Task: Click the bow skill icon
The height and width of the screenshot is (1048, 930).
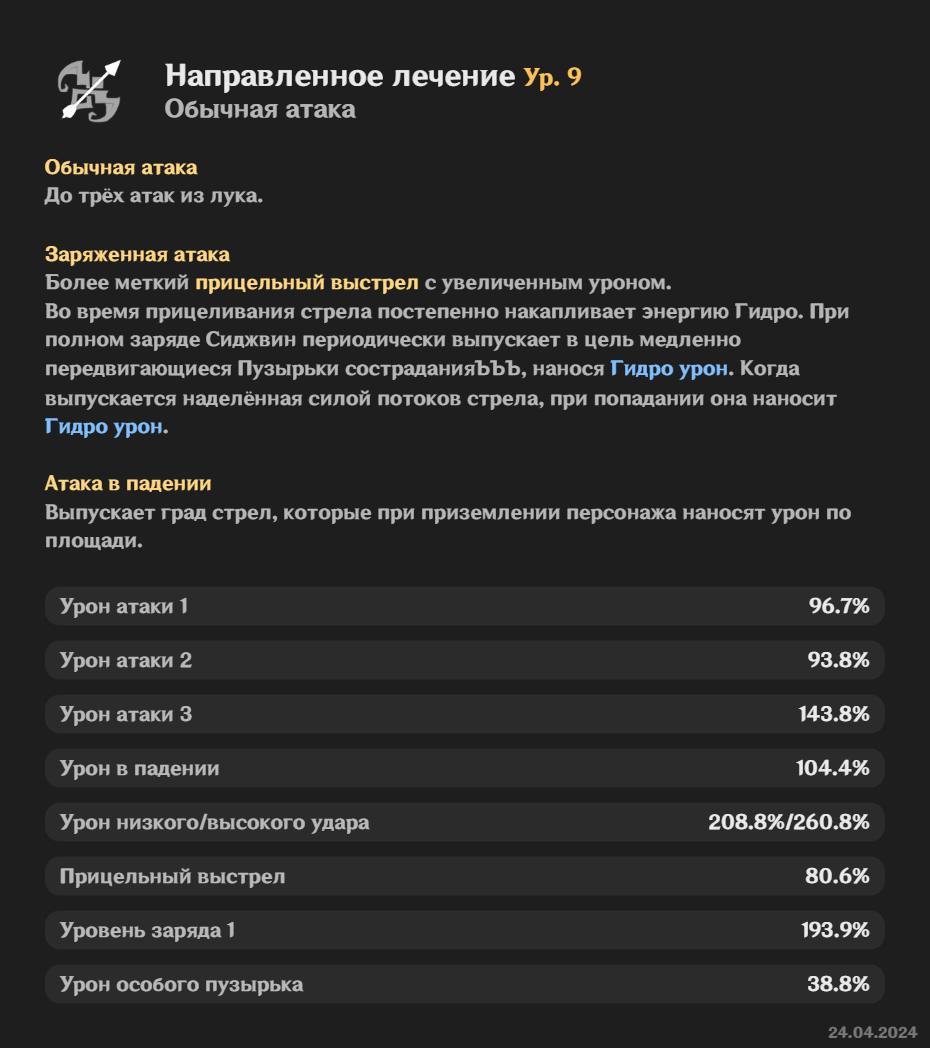Action: tap(89, 90)
